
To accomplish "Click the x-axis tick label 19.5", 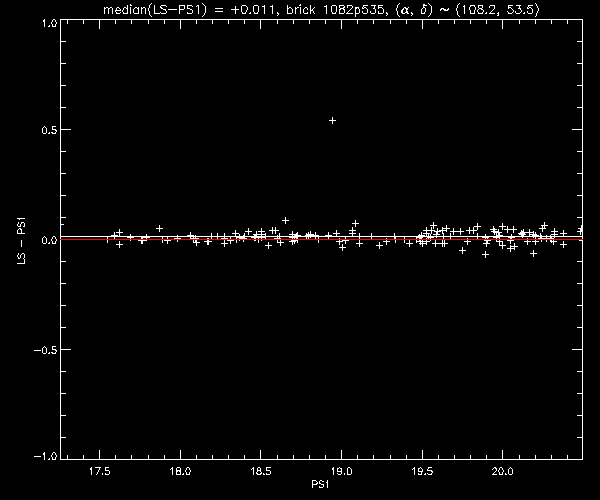I will click(x=422, y=471).
